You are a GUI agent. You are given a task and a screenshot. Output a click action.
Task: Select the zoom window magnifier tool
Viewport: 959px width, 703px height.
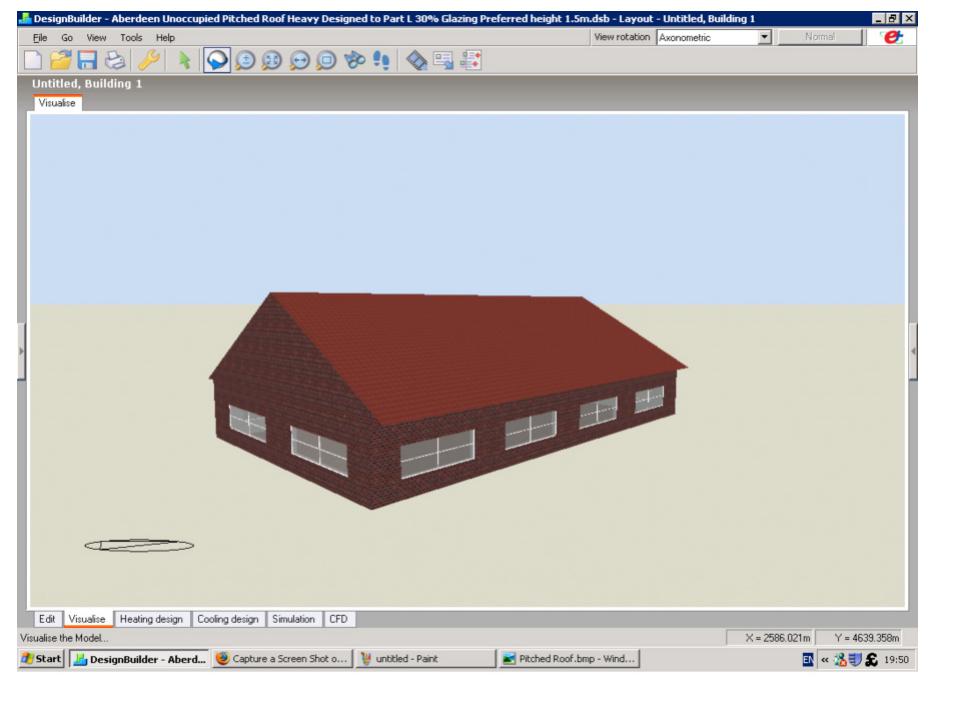pos(327,61)
